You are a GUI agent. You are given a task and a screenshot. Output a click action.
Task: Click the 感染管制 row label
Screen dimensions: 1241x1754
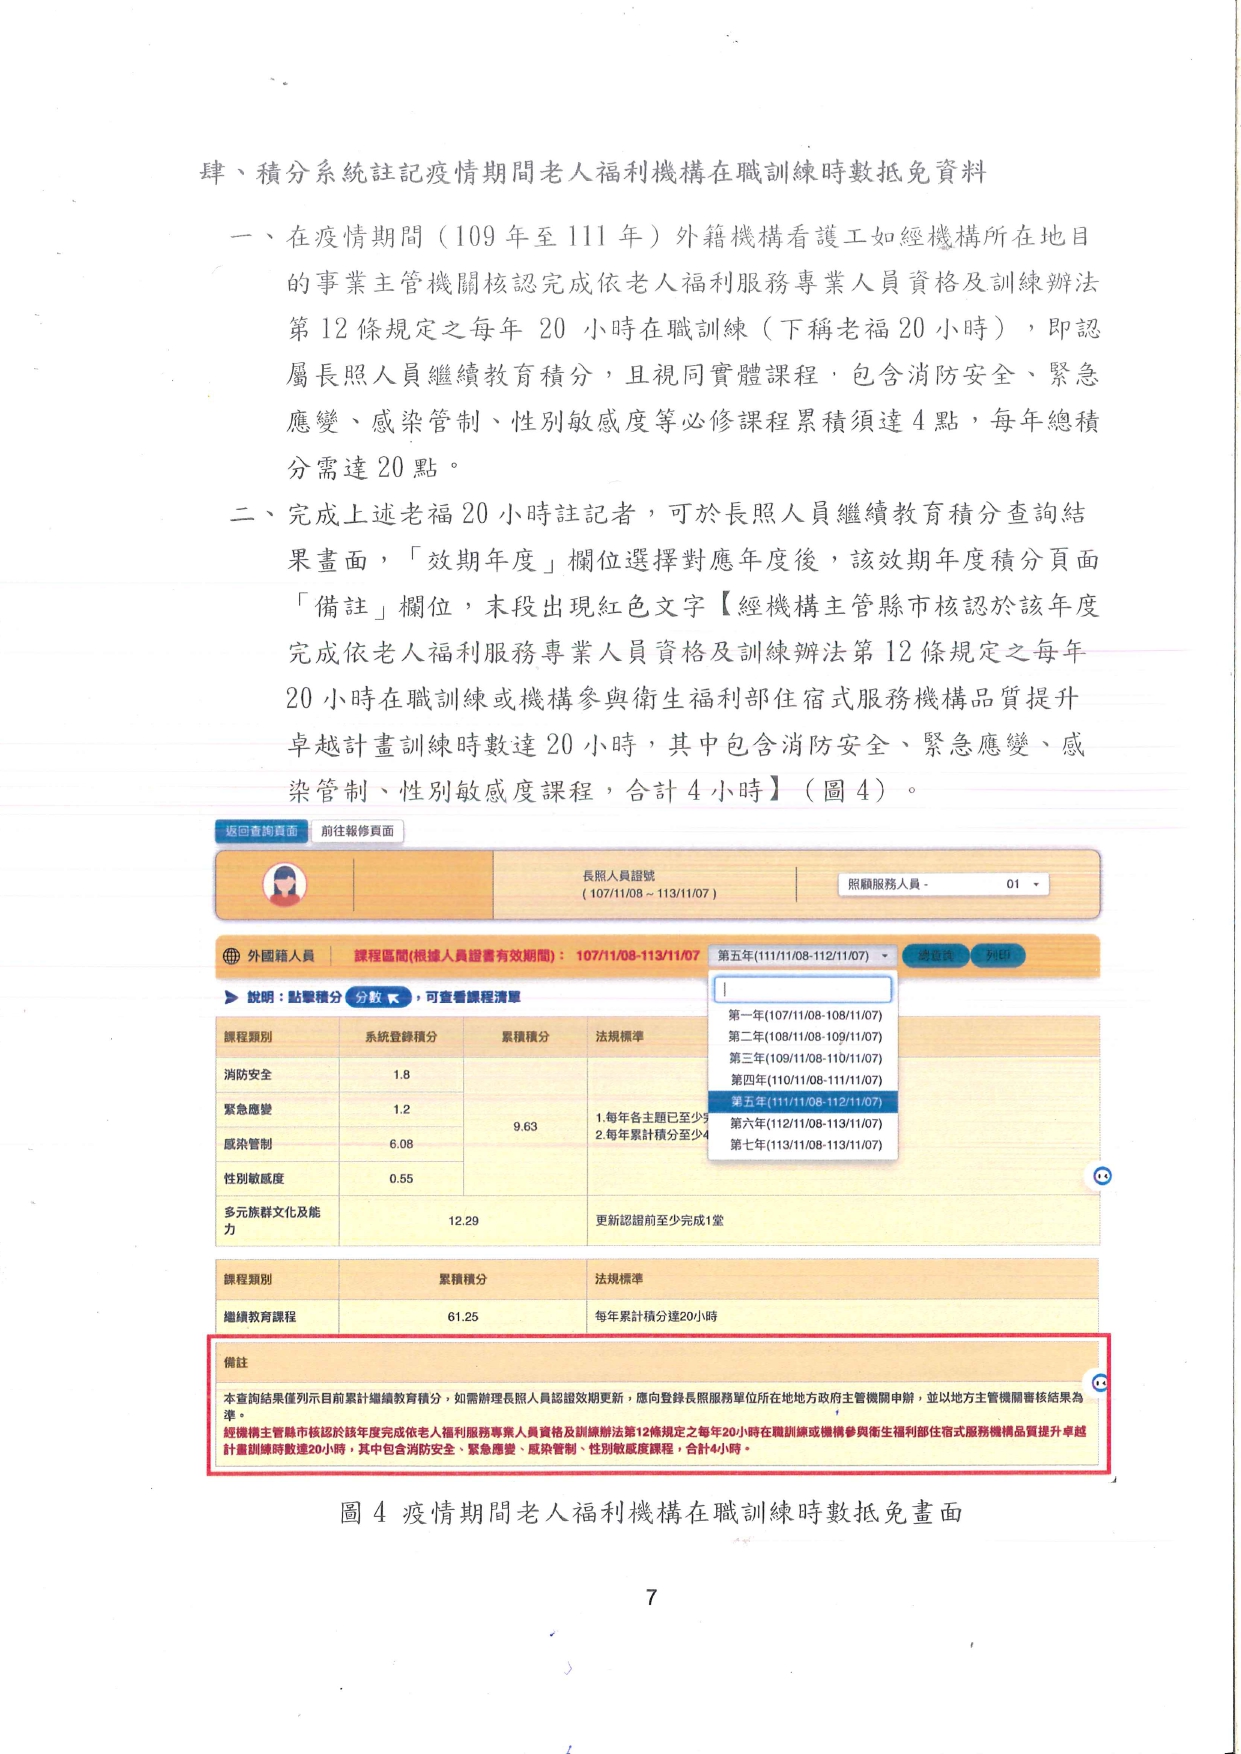(248, 1144)
